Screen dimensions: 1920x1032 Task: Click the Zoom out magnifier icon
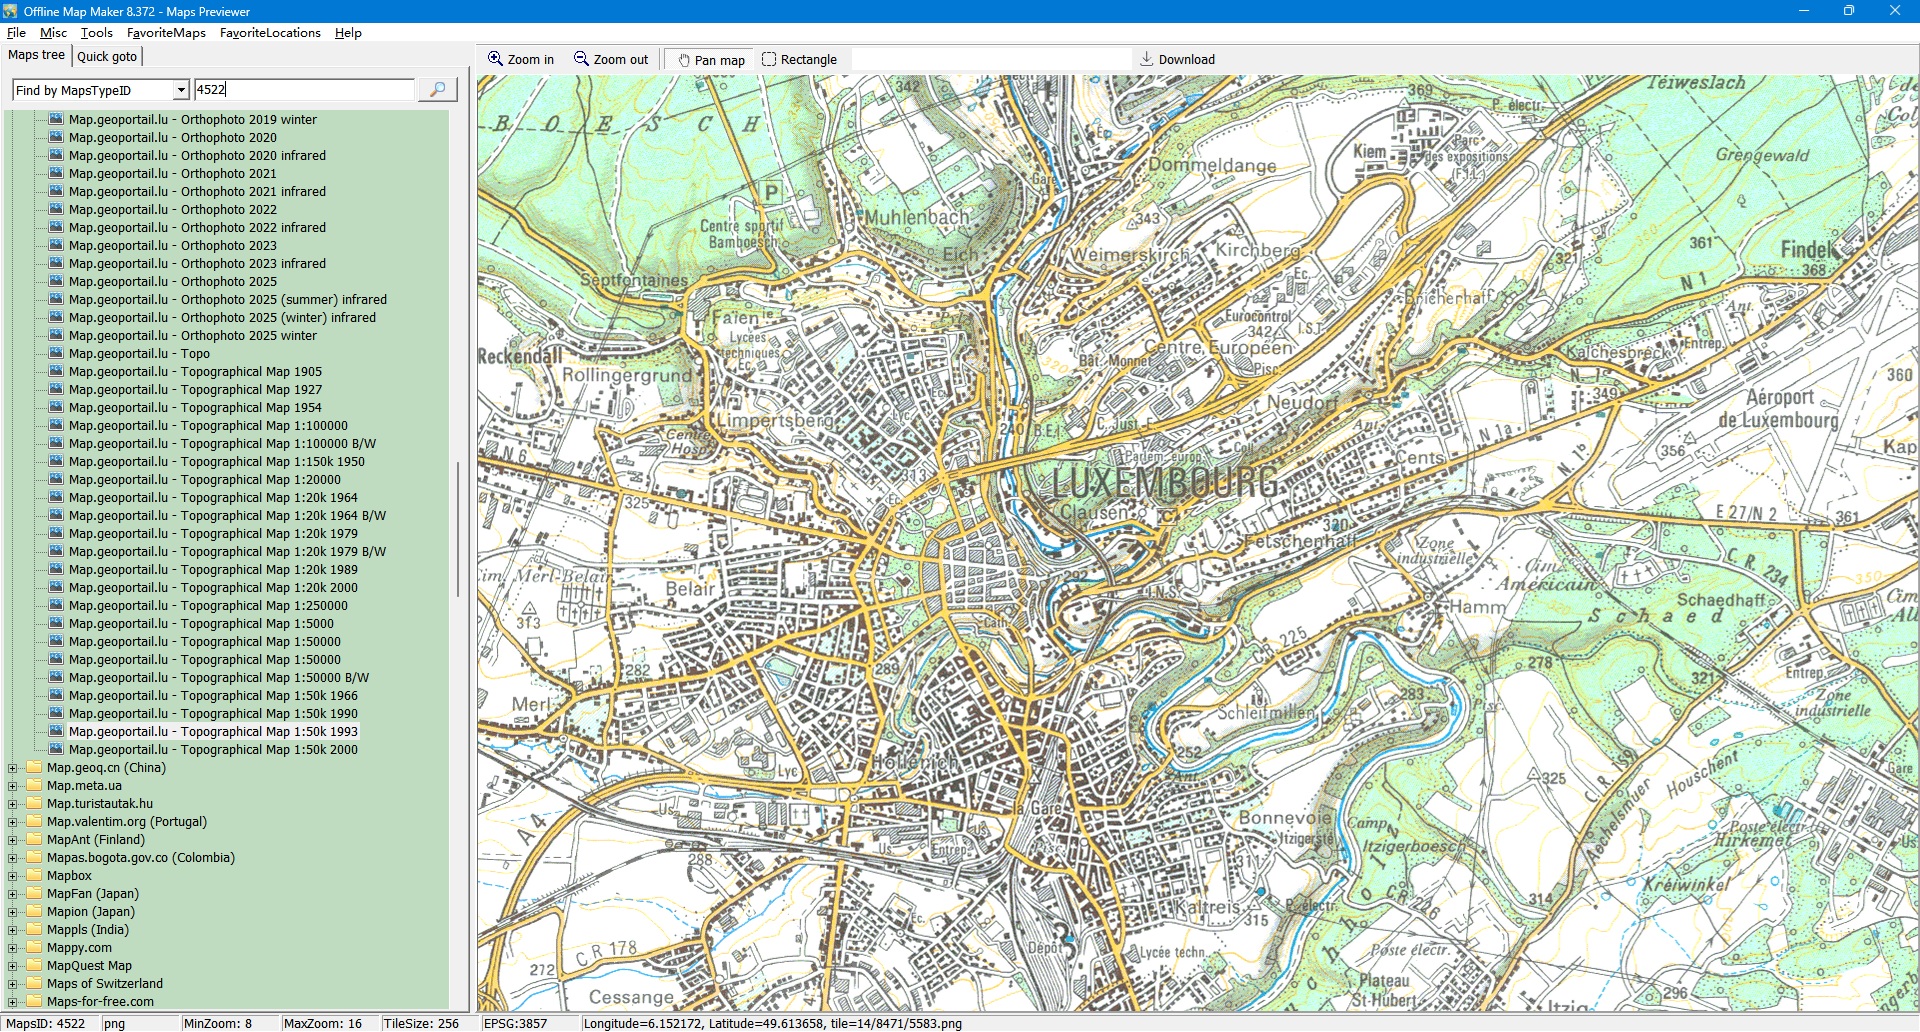(x=581, y=59)
